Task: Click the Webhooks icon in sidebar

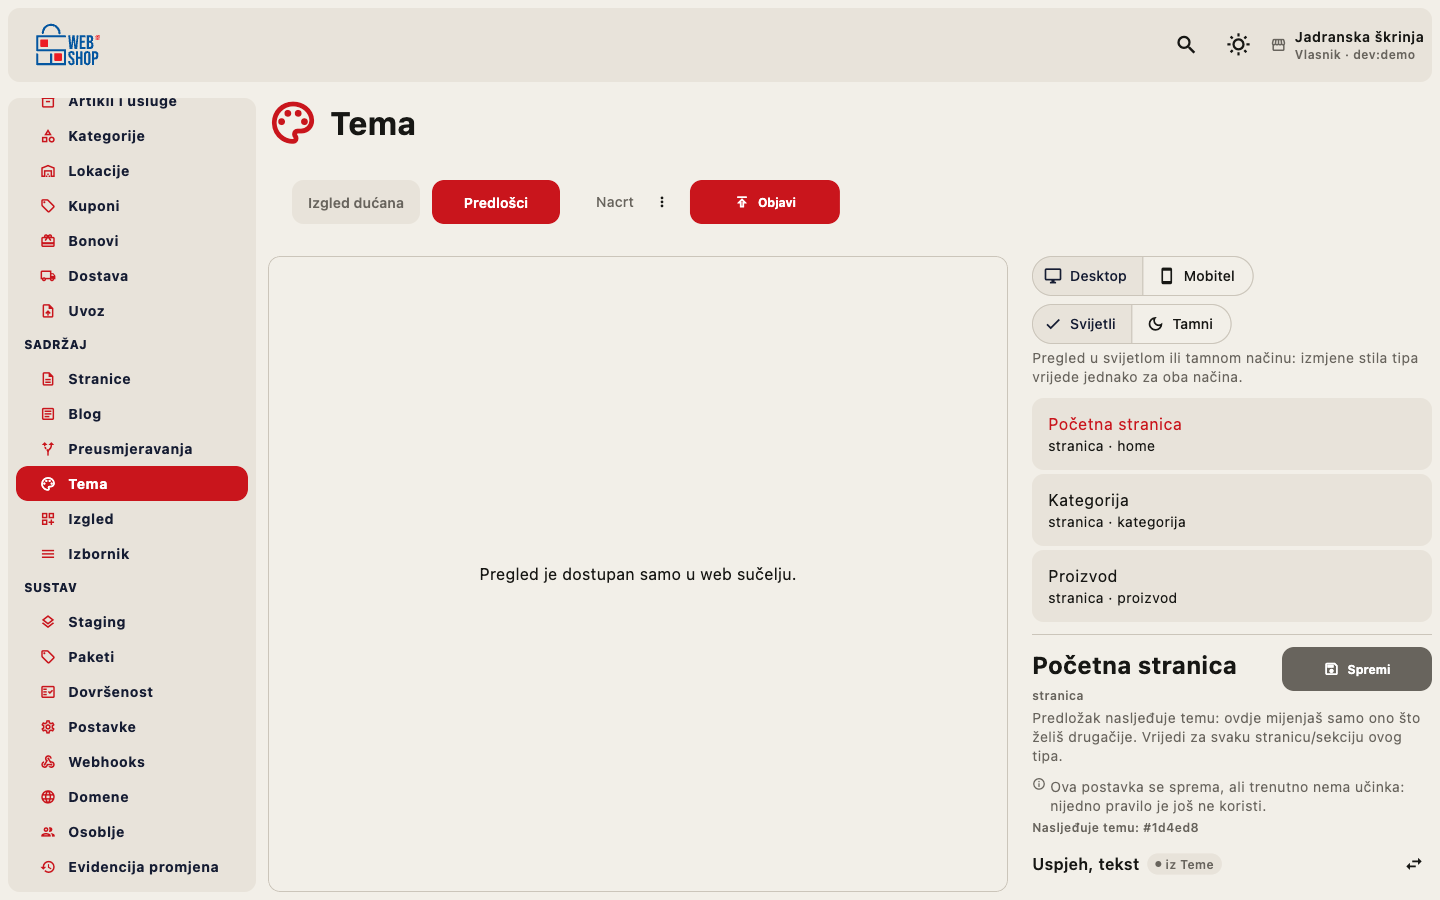Action: [x=48, y=762]
